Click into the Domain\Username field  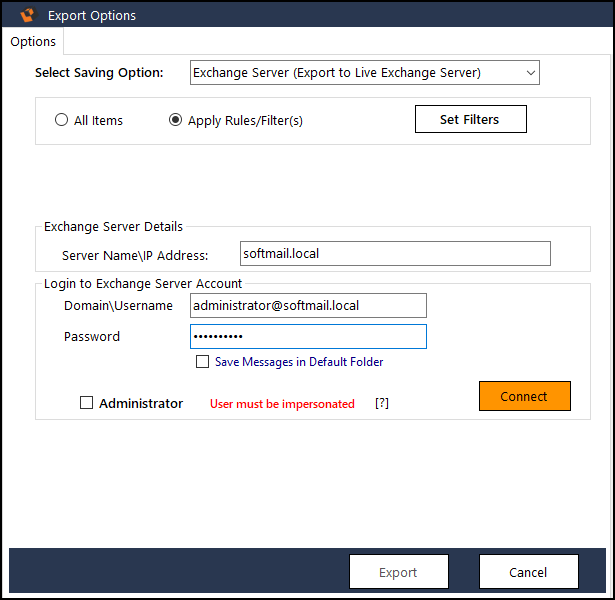point(308,305)
